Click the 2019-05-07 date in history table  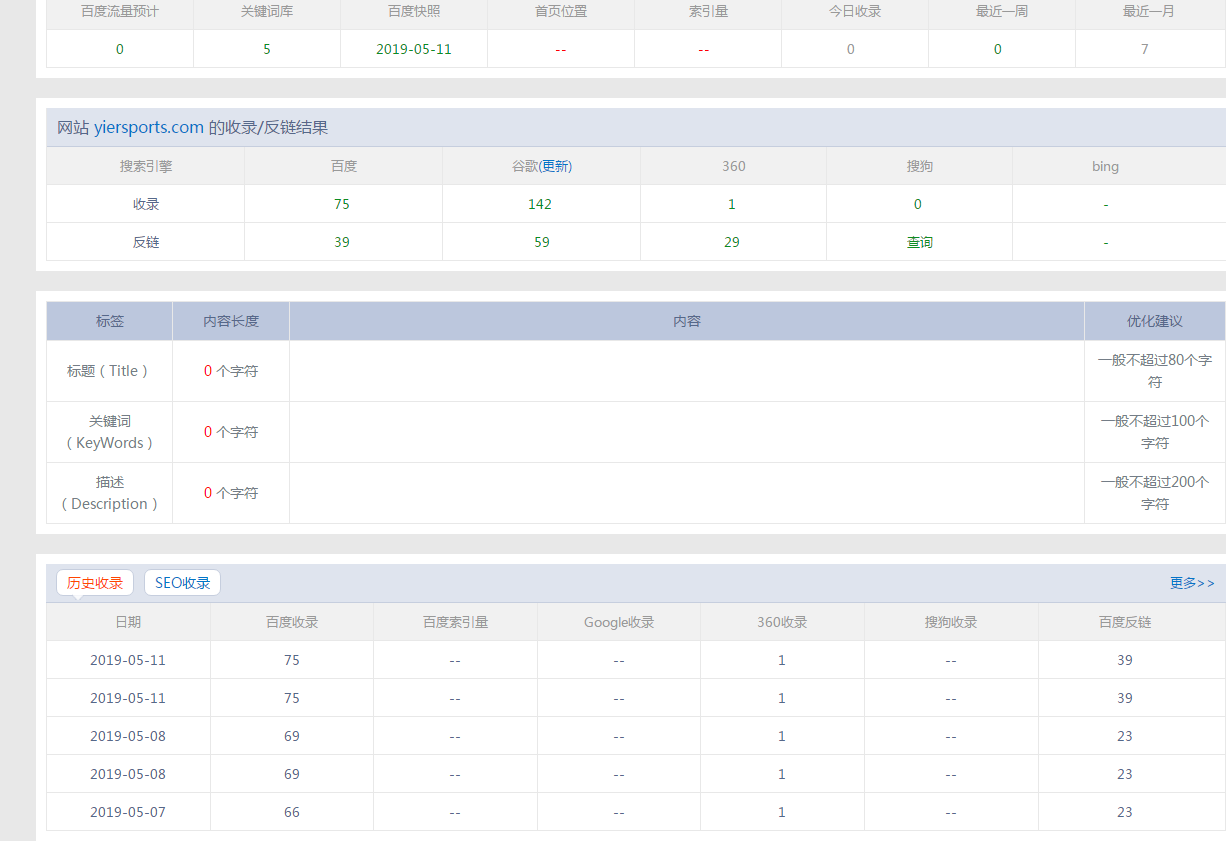point(128,812)
